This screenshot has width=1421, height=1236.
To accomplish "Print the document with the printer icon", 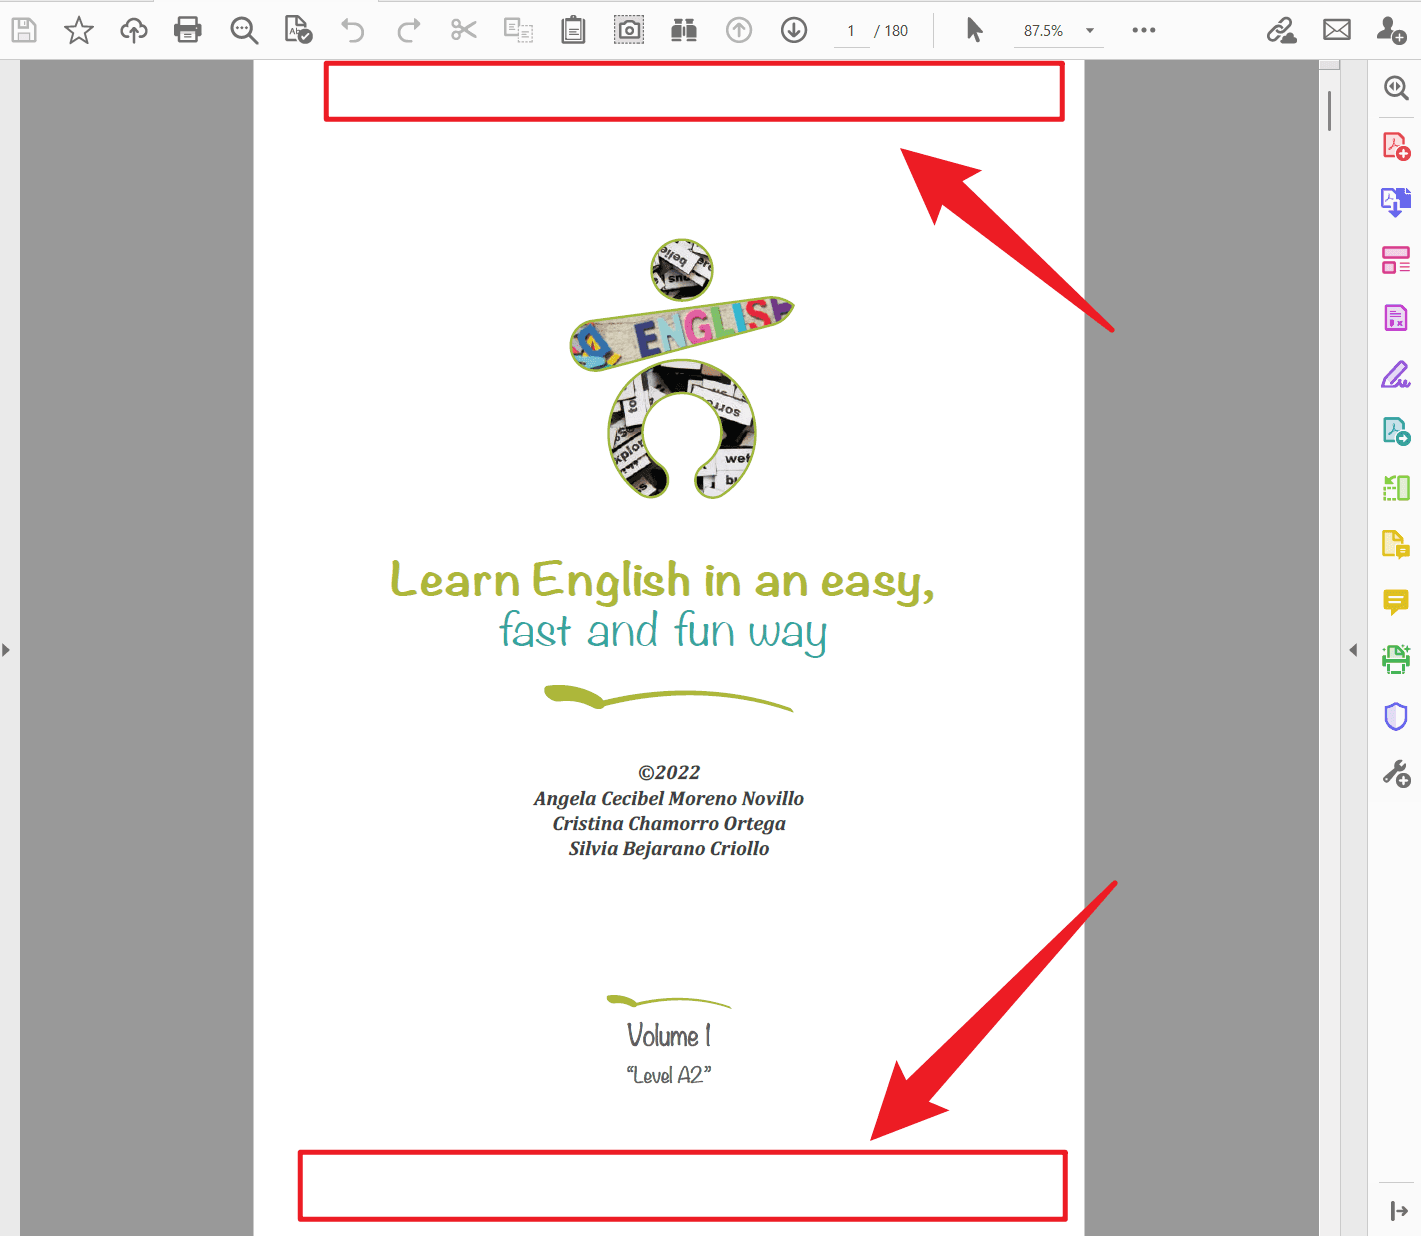I will (x=188, y=30).
